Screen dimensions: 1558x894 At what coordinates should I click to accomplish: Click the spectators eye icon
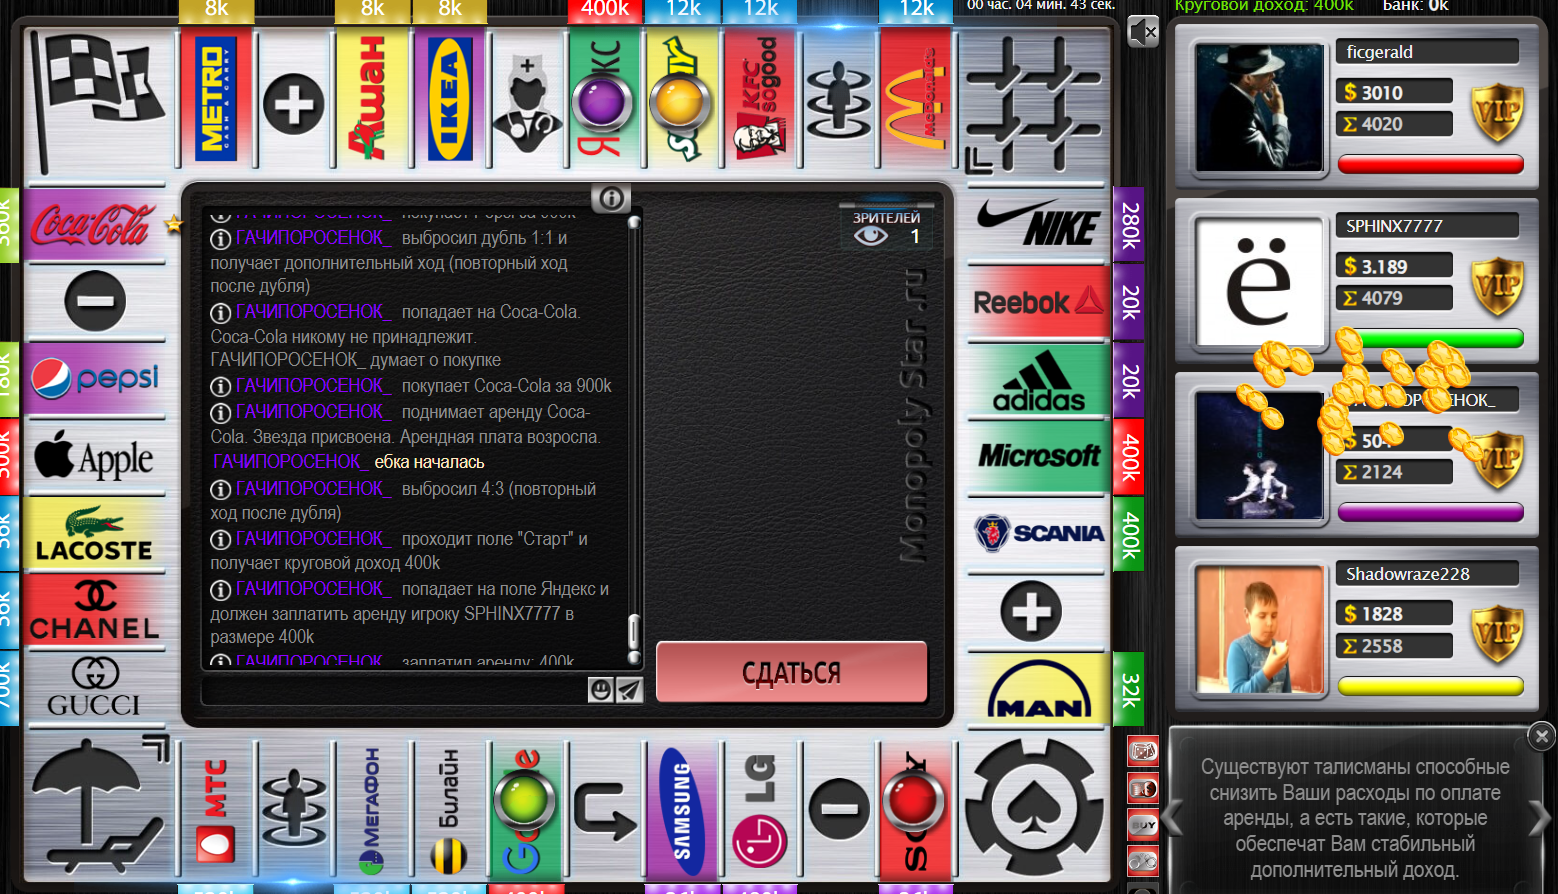click(871, 236)
